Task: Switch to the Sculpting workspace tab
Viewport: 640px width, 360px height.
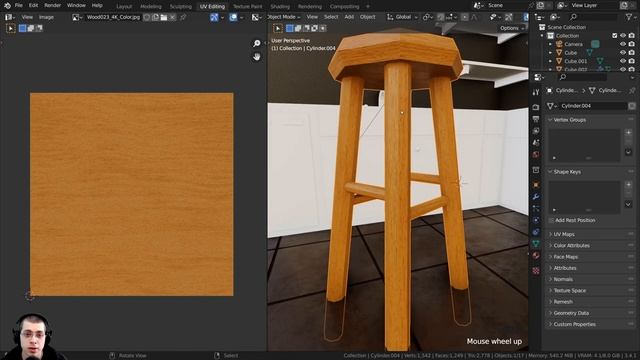Action: point(180,7)
